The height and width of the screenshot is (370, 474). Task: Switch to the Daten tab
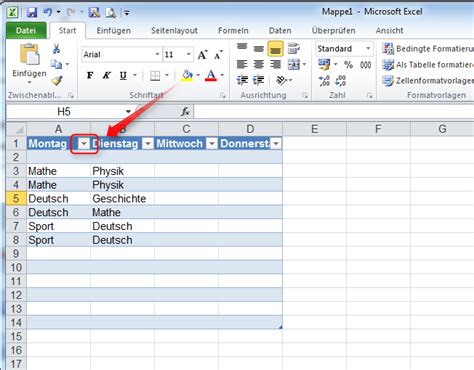coord(280,31)
